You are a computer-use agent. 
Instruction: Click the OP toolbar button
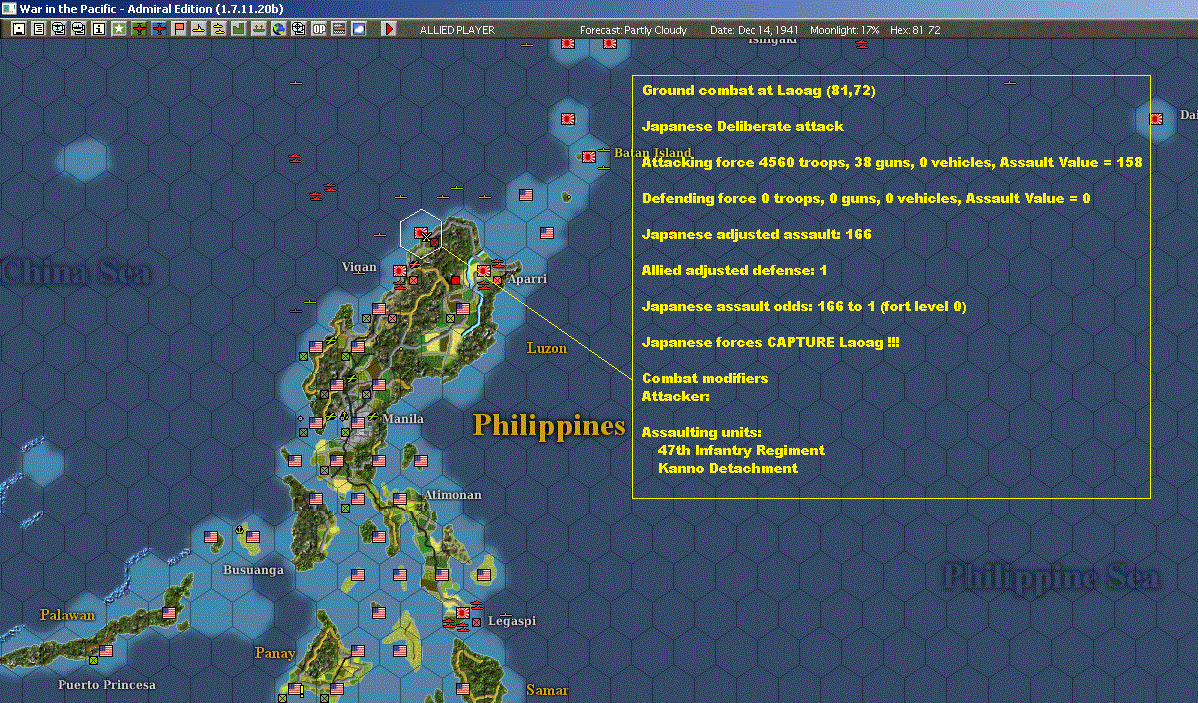point(319,29)
